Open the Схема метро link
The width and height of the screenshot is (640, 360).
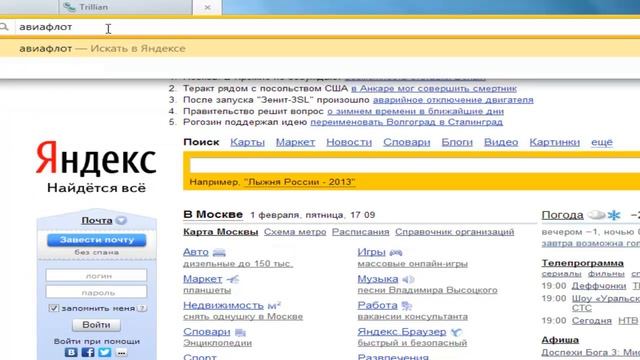[x=295, y=232]
